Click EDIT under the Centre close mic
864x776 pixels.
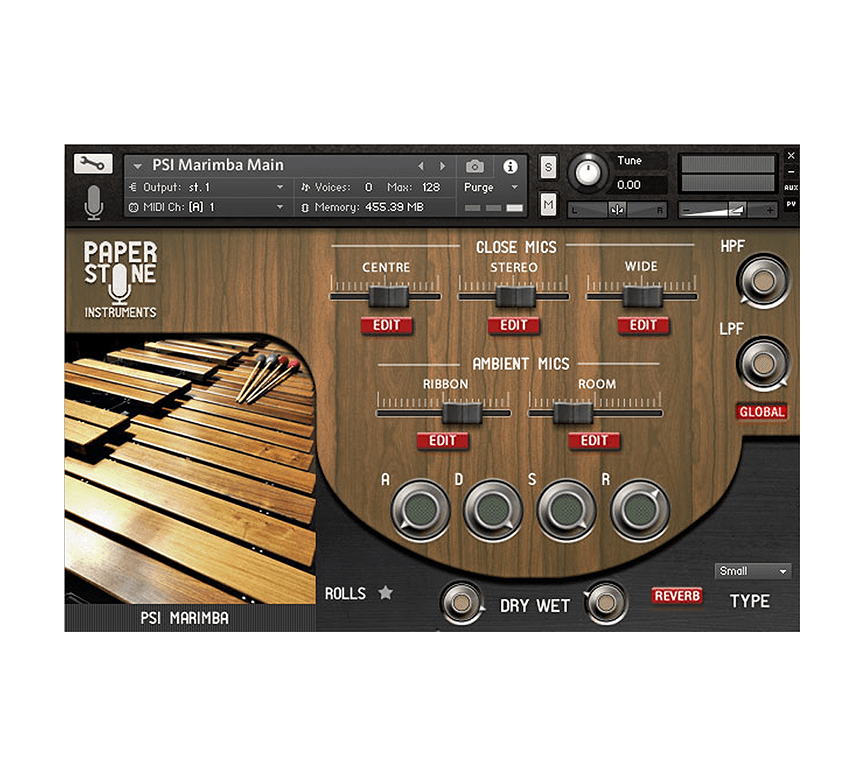click(386, 325)
